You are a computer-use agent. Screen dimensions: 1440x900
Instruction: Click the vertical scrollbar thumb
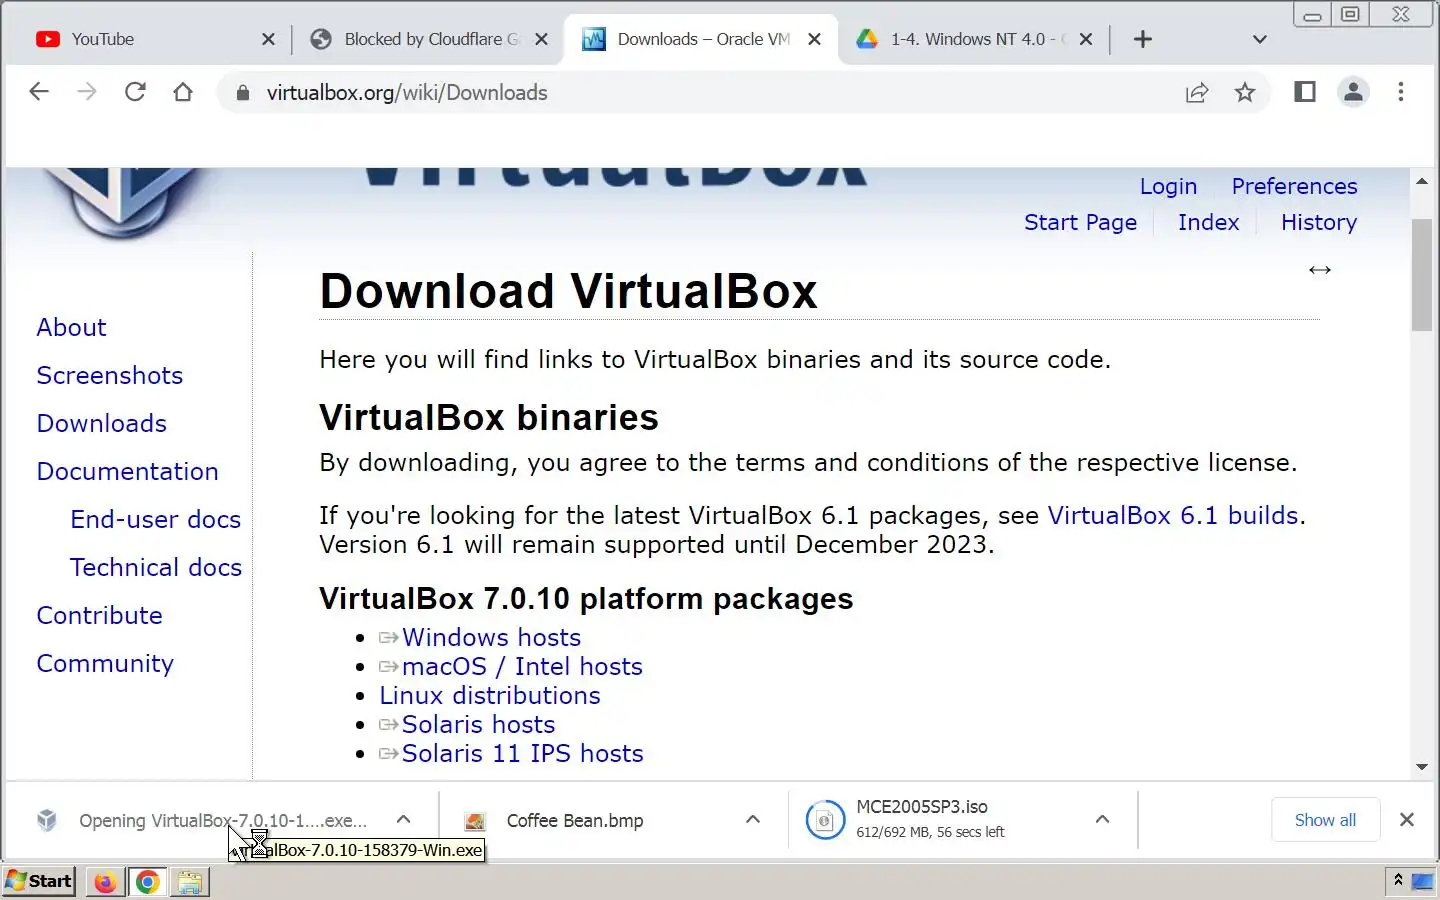tap(1422, 275)
